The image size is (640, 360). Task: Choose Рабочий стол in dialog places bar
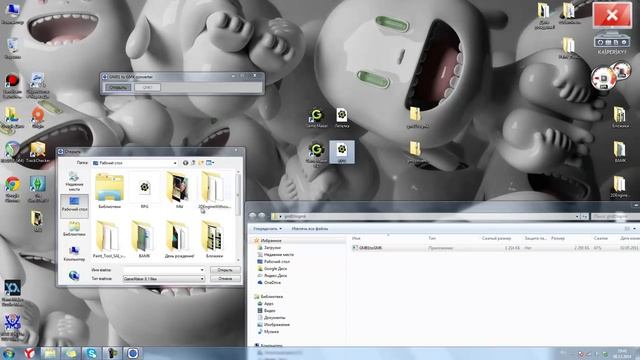(74, 205)
